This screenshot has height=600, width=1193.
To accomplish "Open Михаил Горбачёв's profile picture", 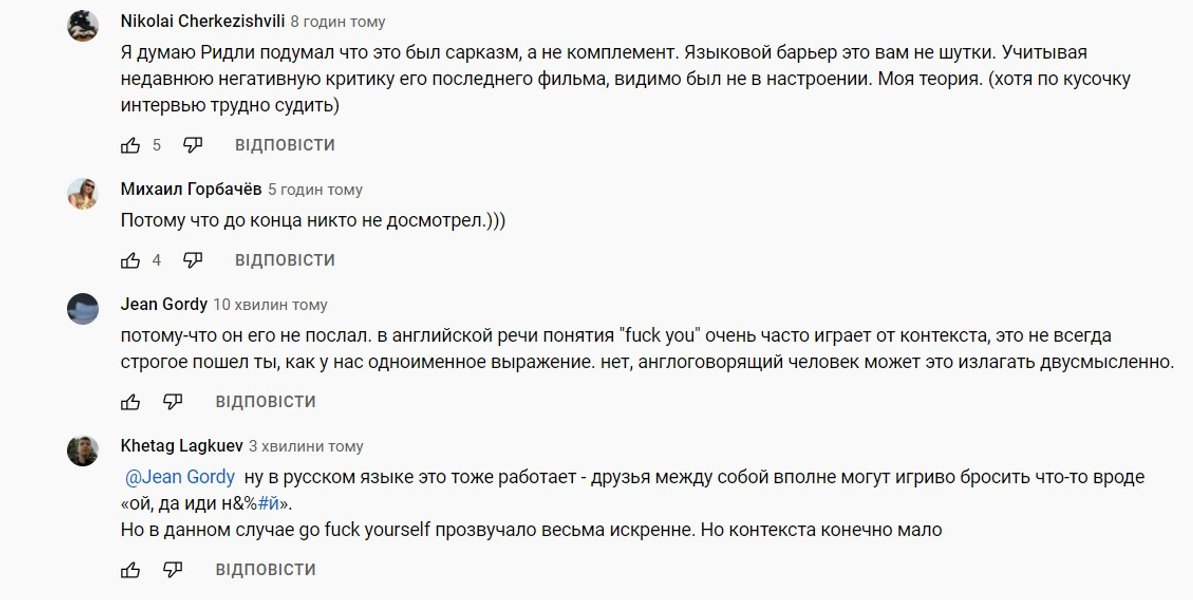I will [x=83, y=194].
